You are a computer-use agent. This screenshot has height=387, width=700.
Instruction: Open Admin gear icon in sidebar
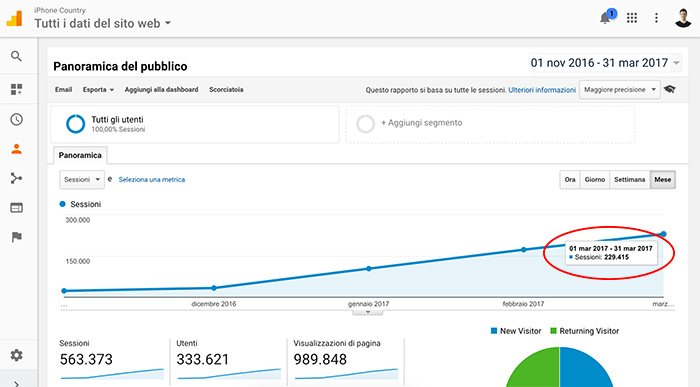[x=17, y=355]
